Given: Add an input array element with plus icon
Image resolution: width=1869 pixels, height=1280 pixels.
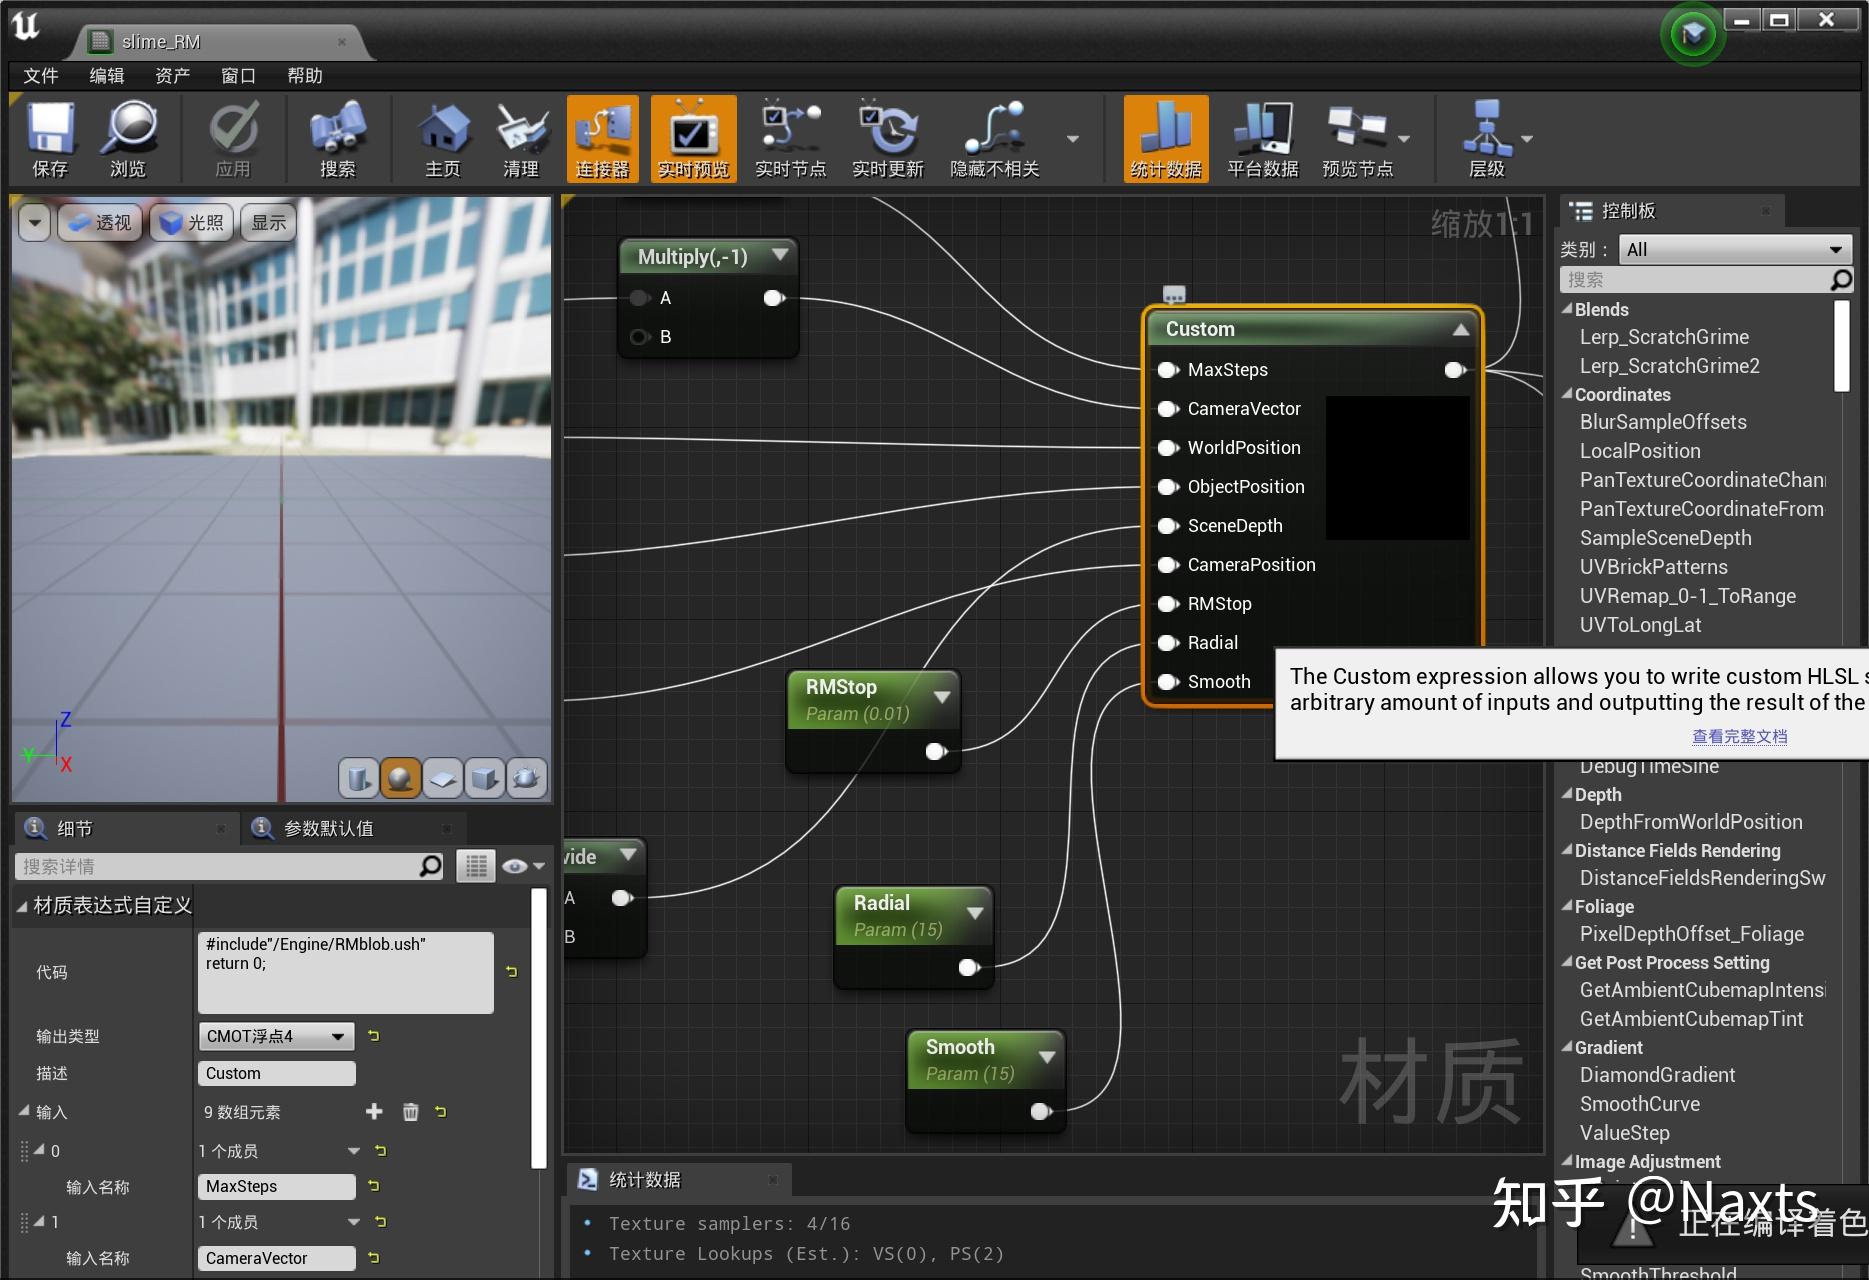Looking at the screenshot, I should click(374, 1112).
